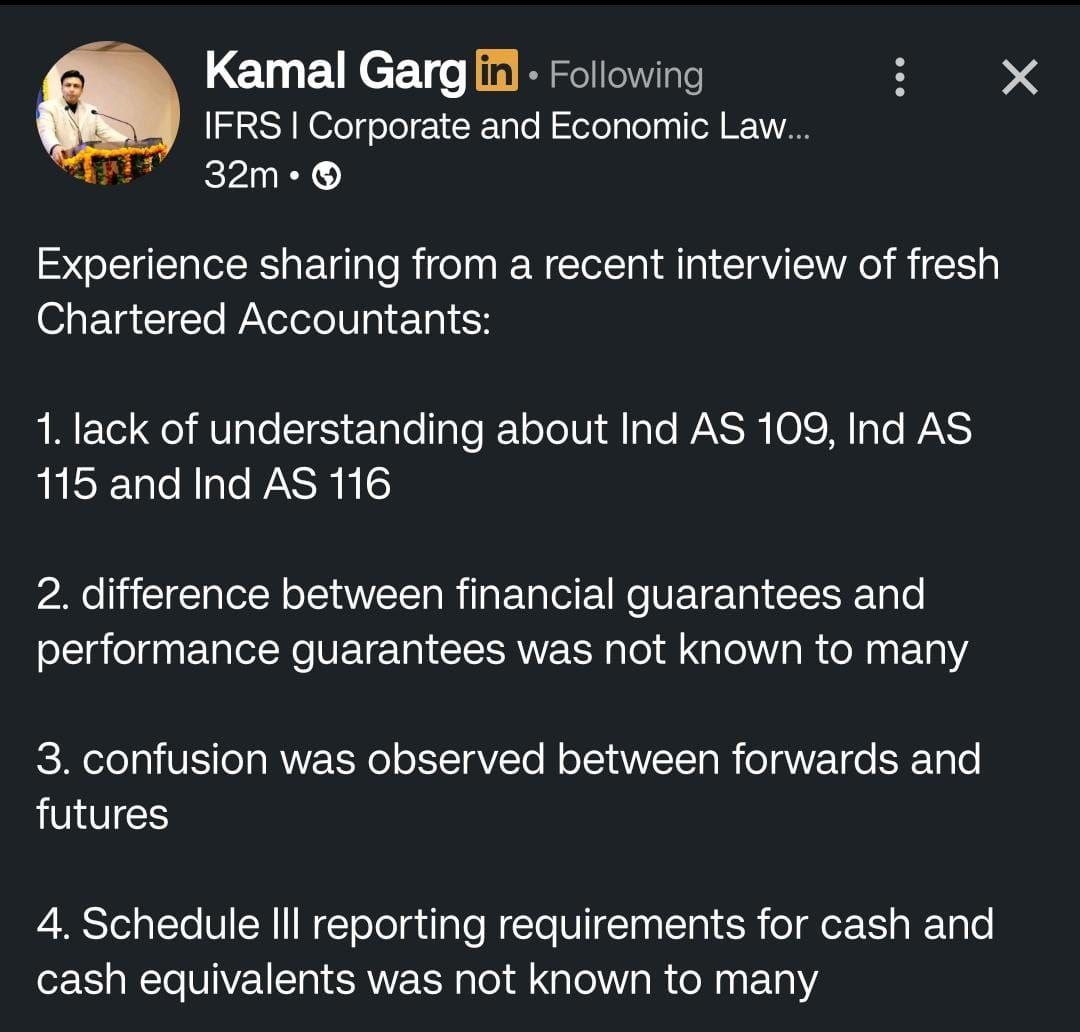Click the LinkedIn 'in' badge beside name
The width and height of the screenshot is (1080, 1032).
496,73
